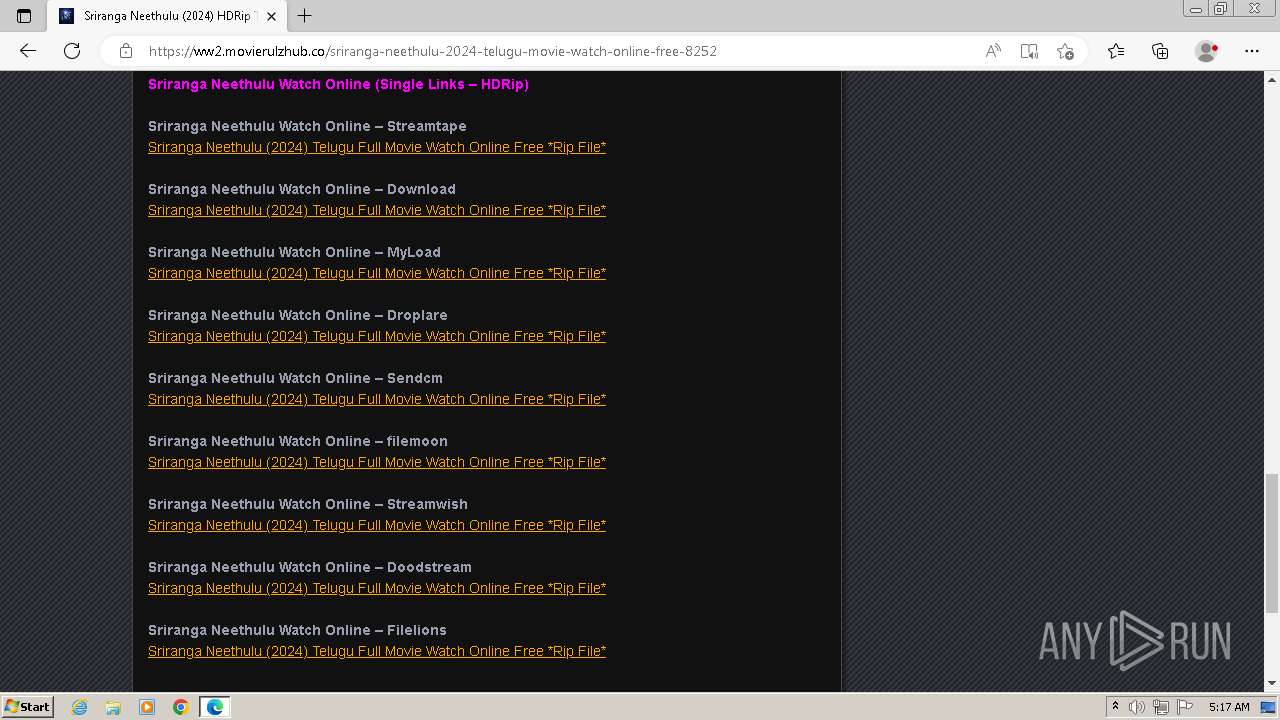Click 'Sriranga Neethulu Watch Online – Streamtape' text

[307, 126]
